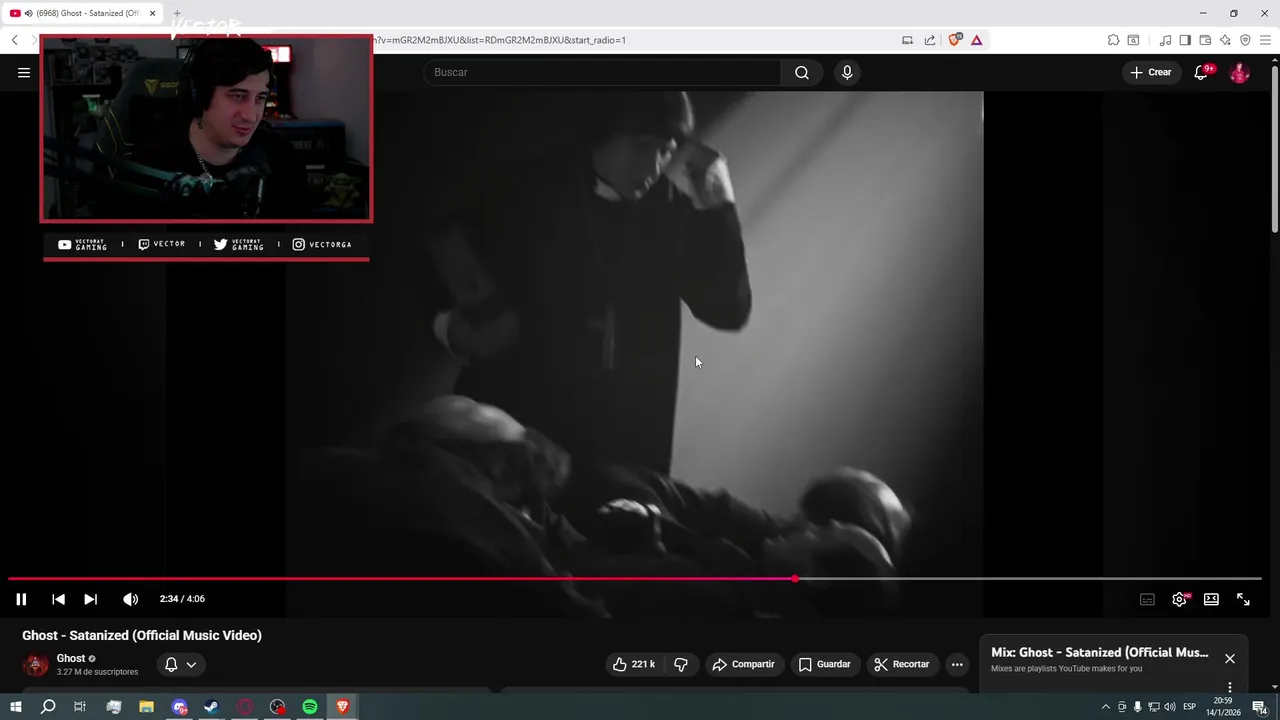1280x720 pixels.
Task: Open the taskbar clock showing 20:59
Action: [x=1223, y=707]
